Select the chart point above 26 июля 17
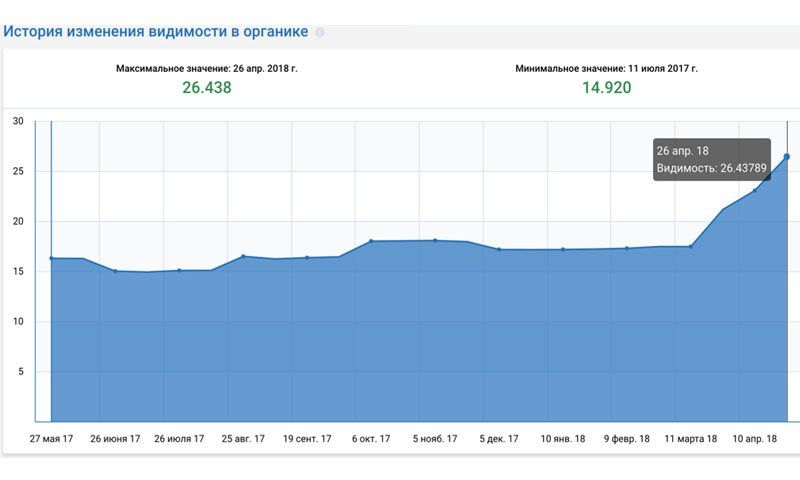The image size is (800, 480). coord(179,270)
